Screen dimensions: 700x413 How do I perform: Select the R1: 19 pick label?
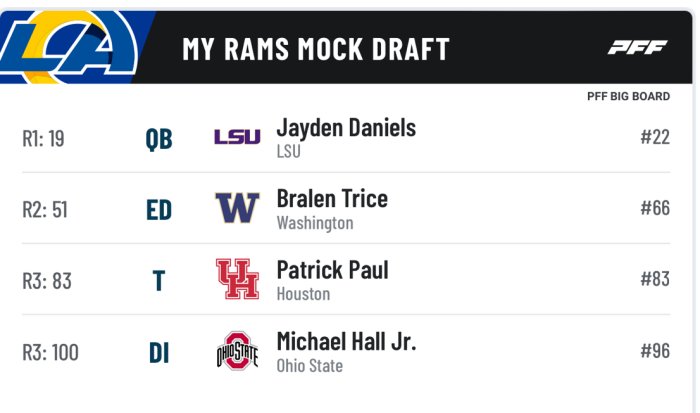click(43, 138)
